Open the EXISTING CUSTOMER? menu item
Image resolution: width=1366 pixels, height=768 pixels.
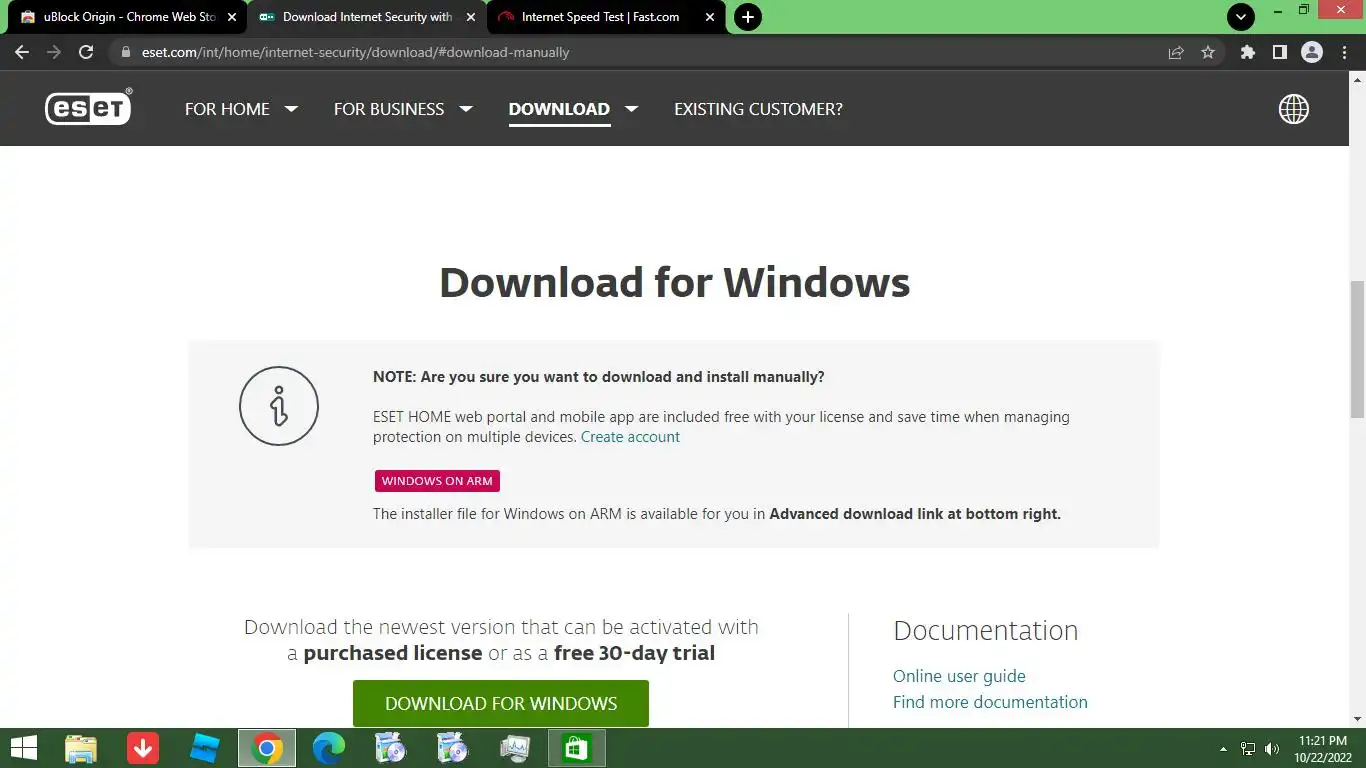pyautogui.click(x=758, y=109)
